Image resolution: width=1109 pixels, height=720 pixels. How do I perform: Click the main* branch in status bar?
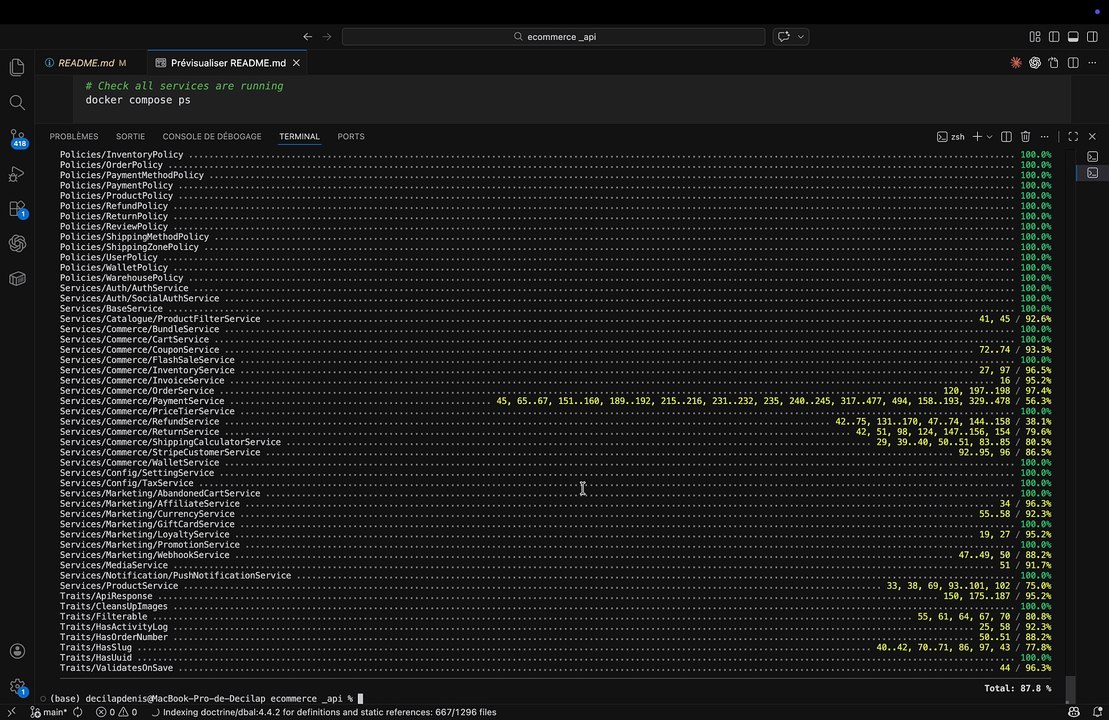click(49, 712)
